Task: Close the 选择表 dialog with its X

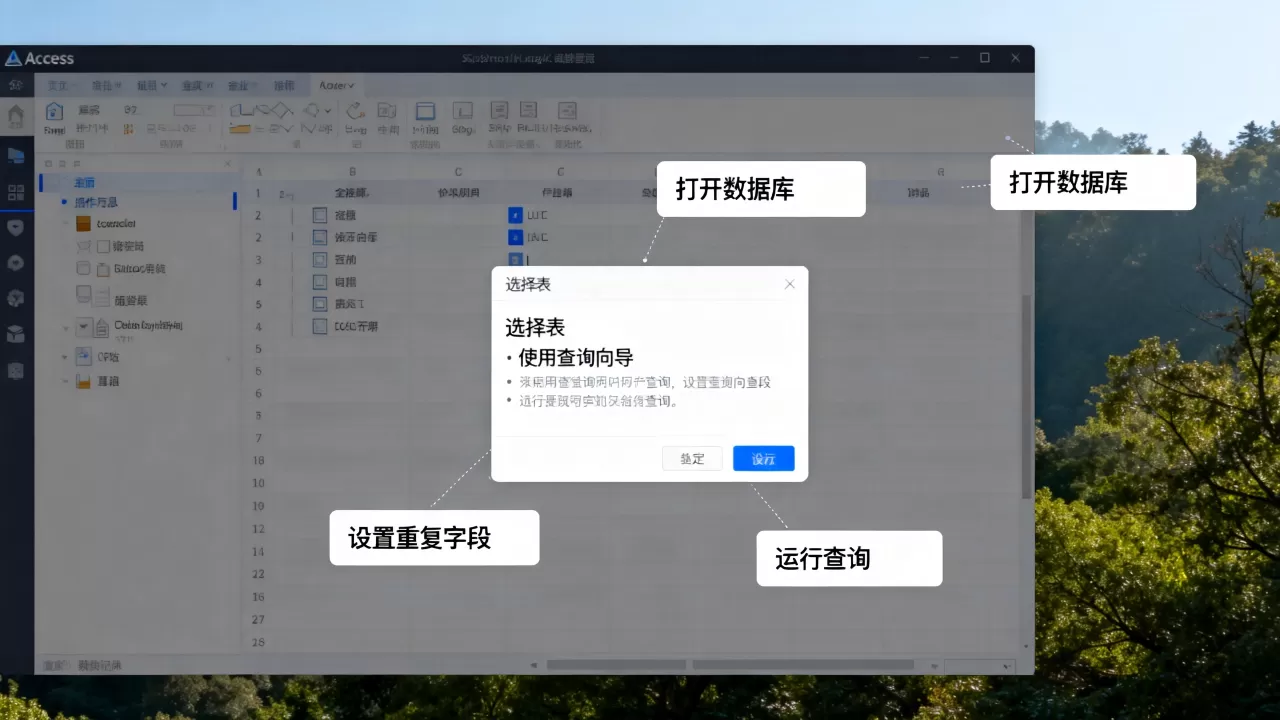Action: pyautogui.click(x=790, y=284)
